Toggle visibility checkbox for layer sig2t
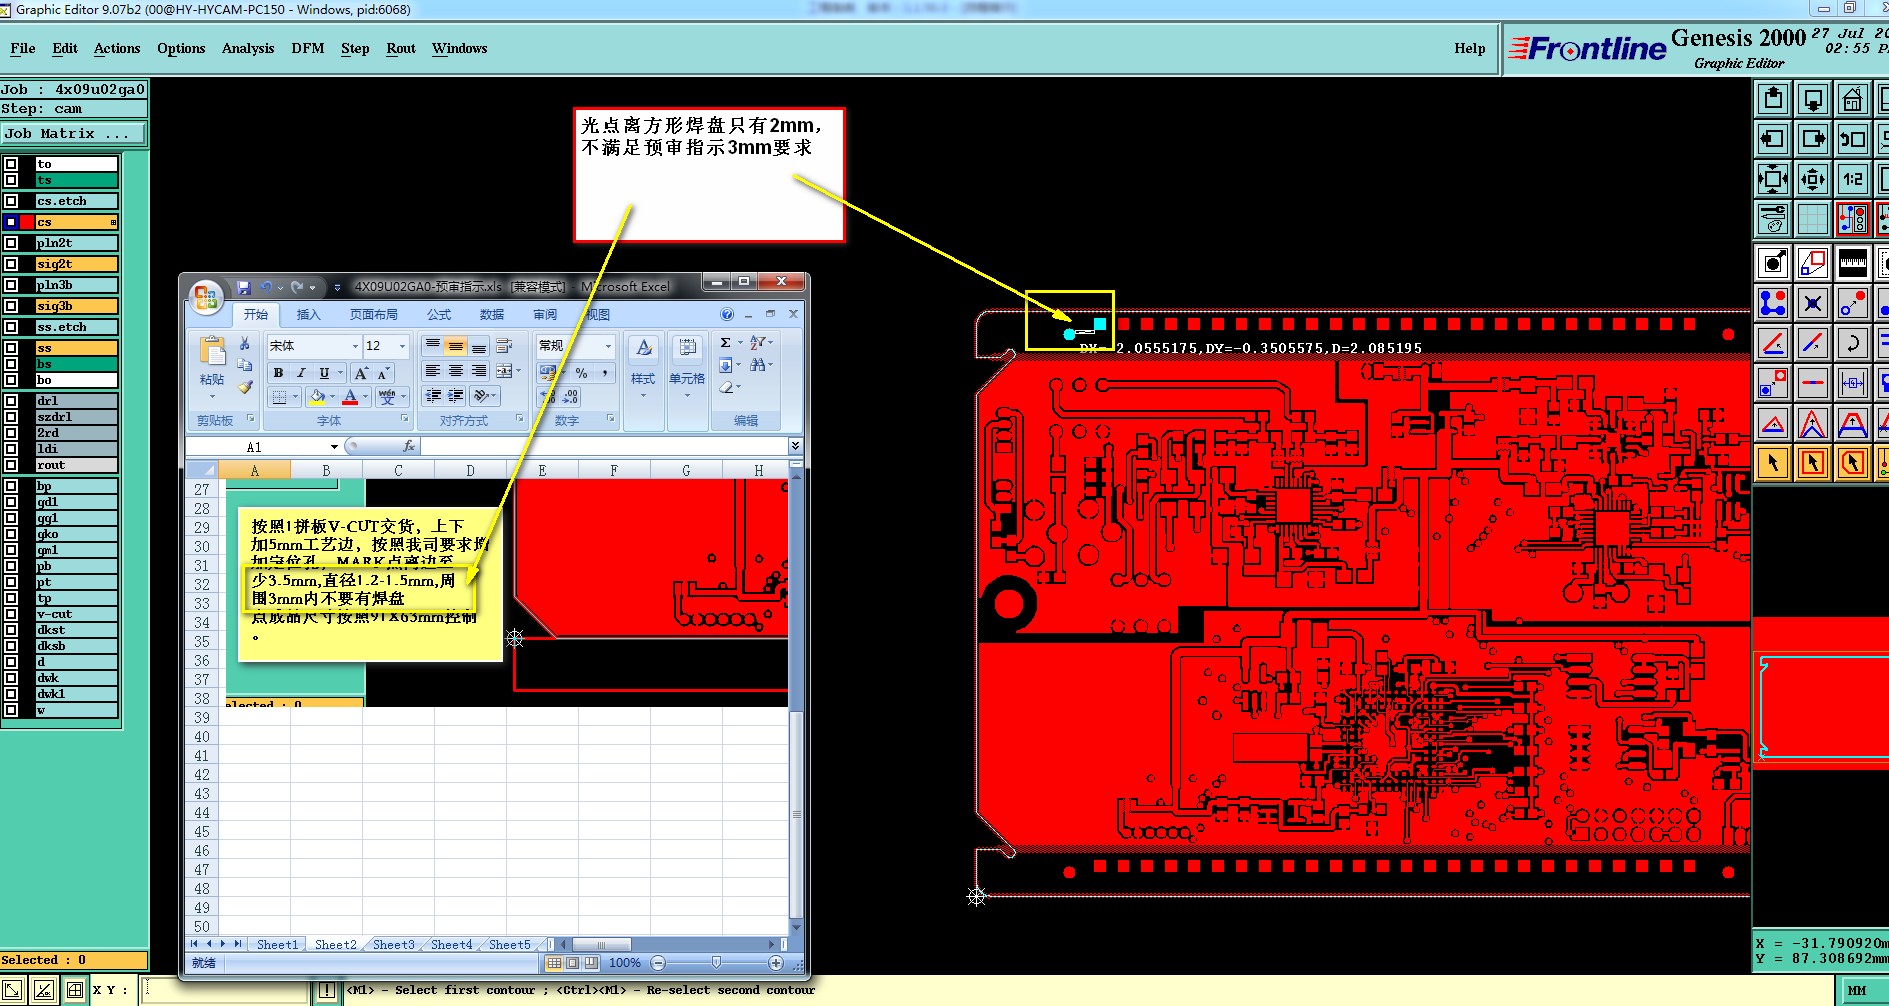This screenshot has width=1889, height=1006. 11,264
